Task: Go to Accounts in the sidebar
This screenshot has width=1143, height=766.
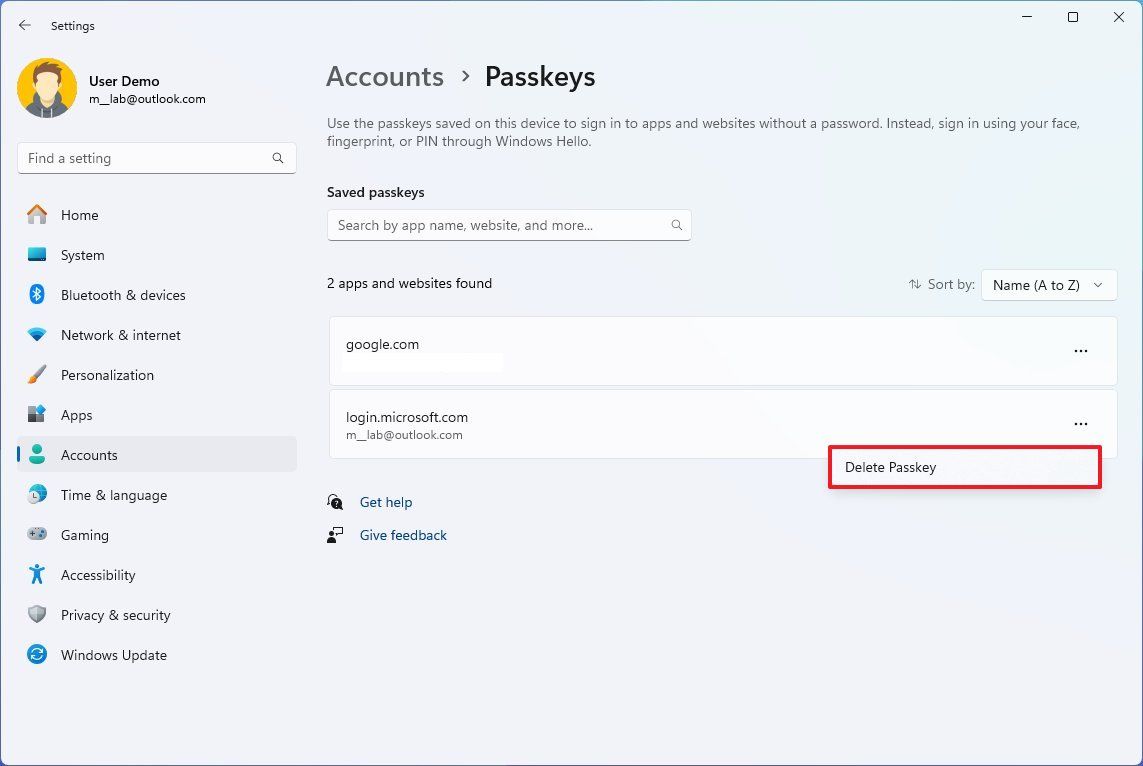Action: point(89,455)
